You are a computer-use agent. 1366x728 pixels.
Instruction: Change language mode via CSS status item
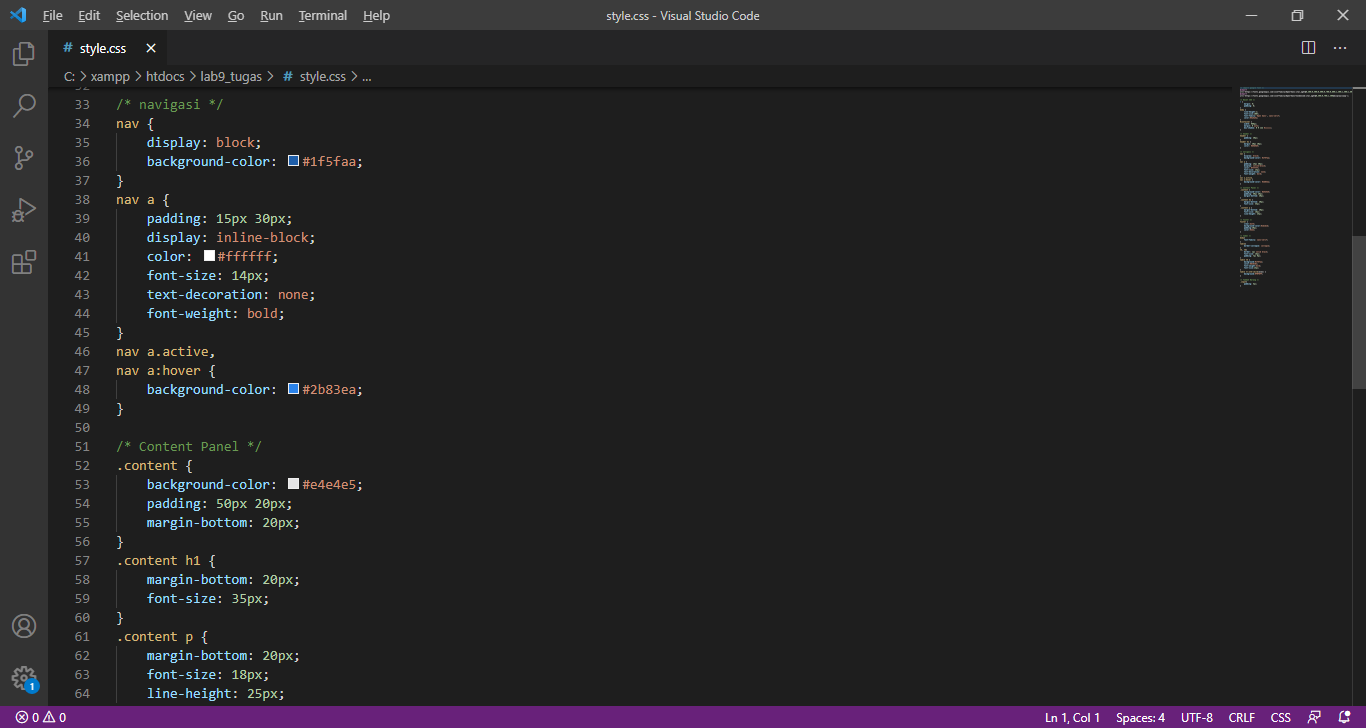[x=1281, y=718]
